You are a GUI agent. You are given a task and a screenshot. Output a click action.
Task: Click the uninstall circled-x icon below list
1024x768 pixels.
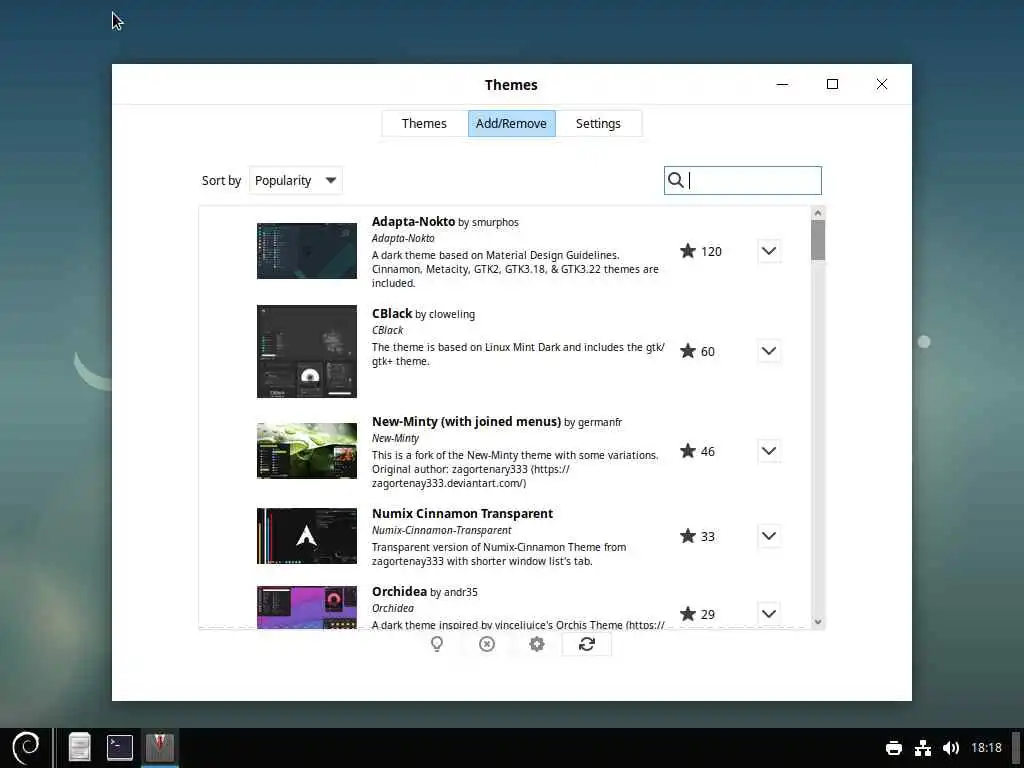(x=487, y=644)
